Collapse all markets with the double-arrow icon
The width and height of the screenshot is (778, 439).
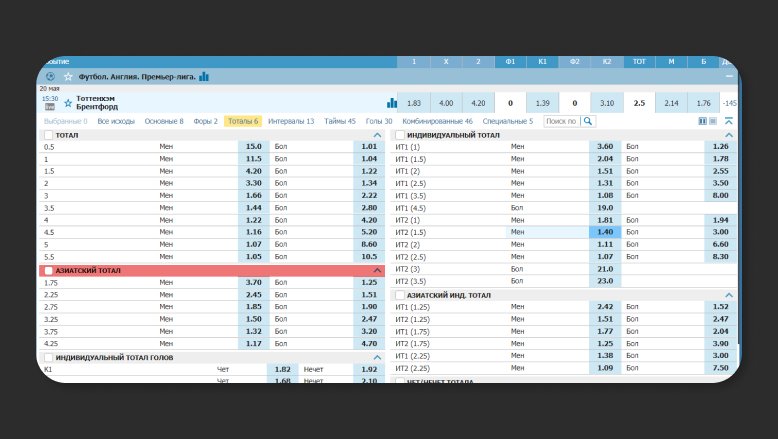tap(729, 121)
